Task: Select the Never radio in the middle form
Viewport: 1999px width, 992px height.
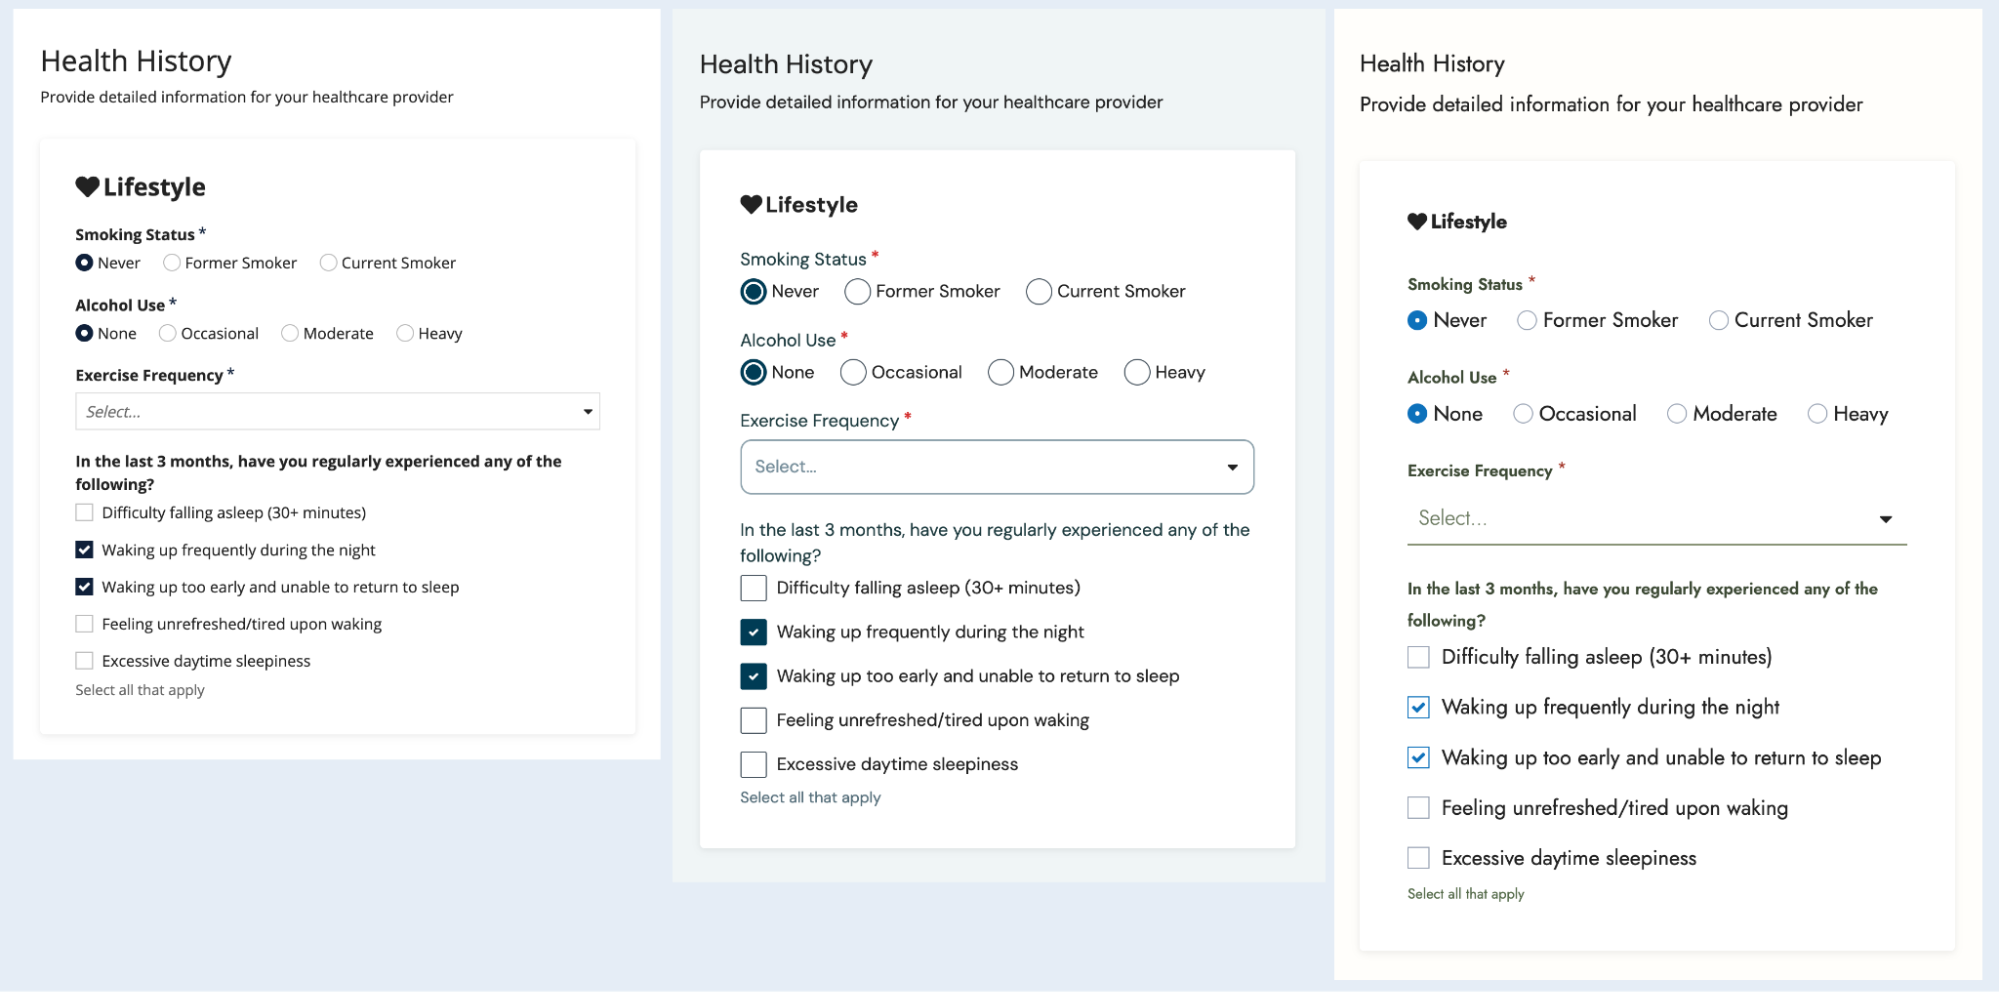Action: 753,292
